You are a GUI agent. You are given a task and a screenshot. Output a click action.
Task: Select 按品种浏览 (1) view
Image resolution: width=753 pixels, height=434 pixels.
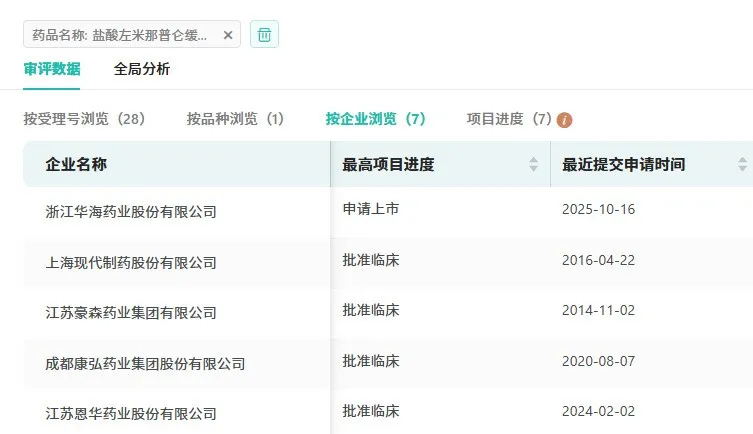(x=235, y=119)
